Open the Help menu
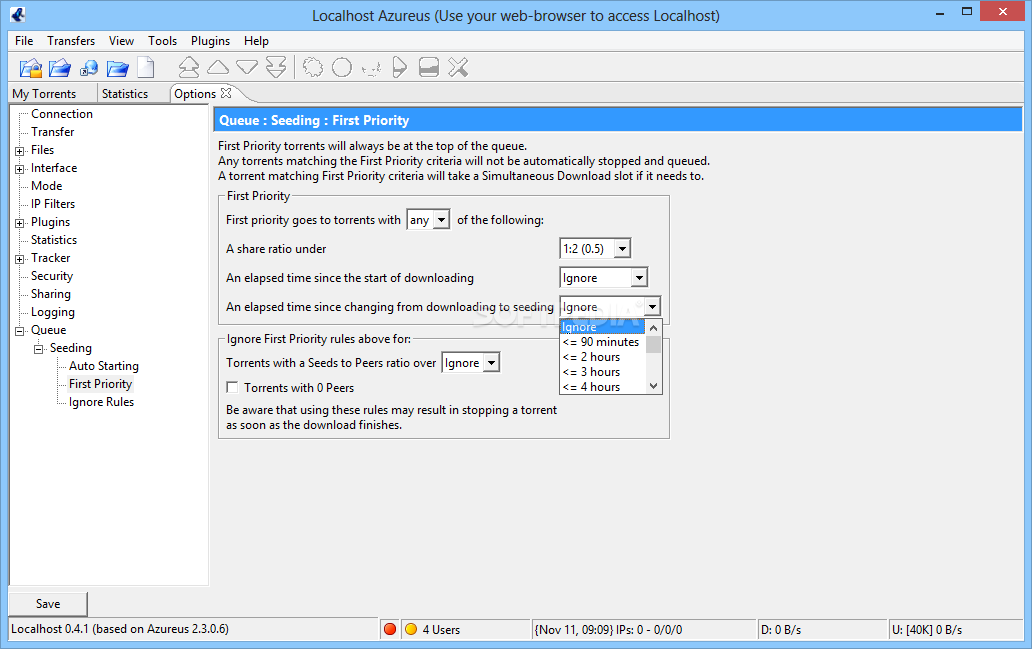 pos(256,41)
